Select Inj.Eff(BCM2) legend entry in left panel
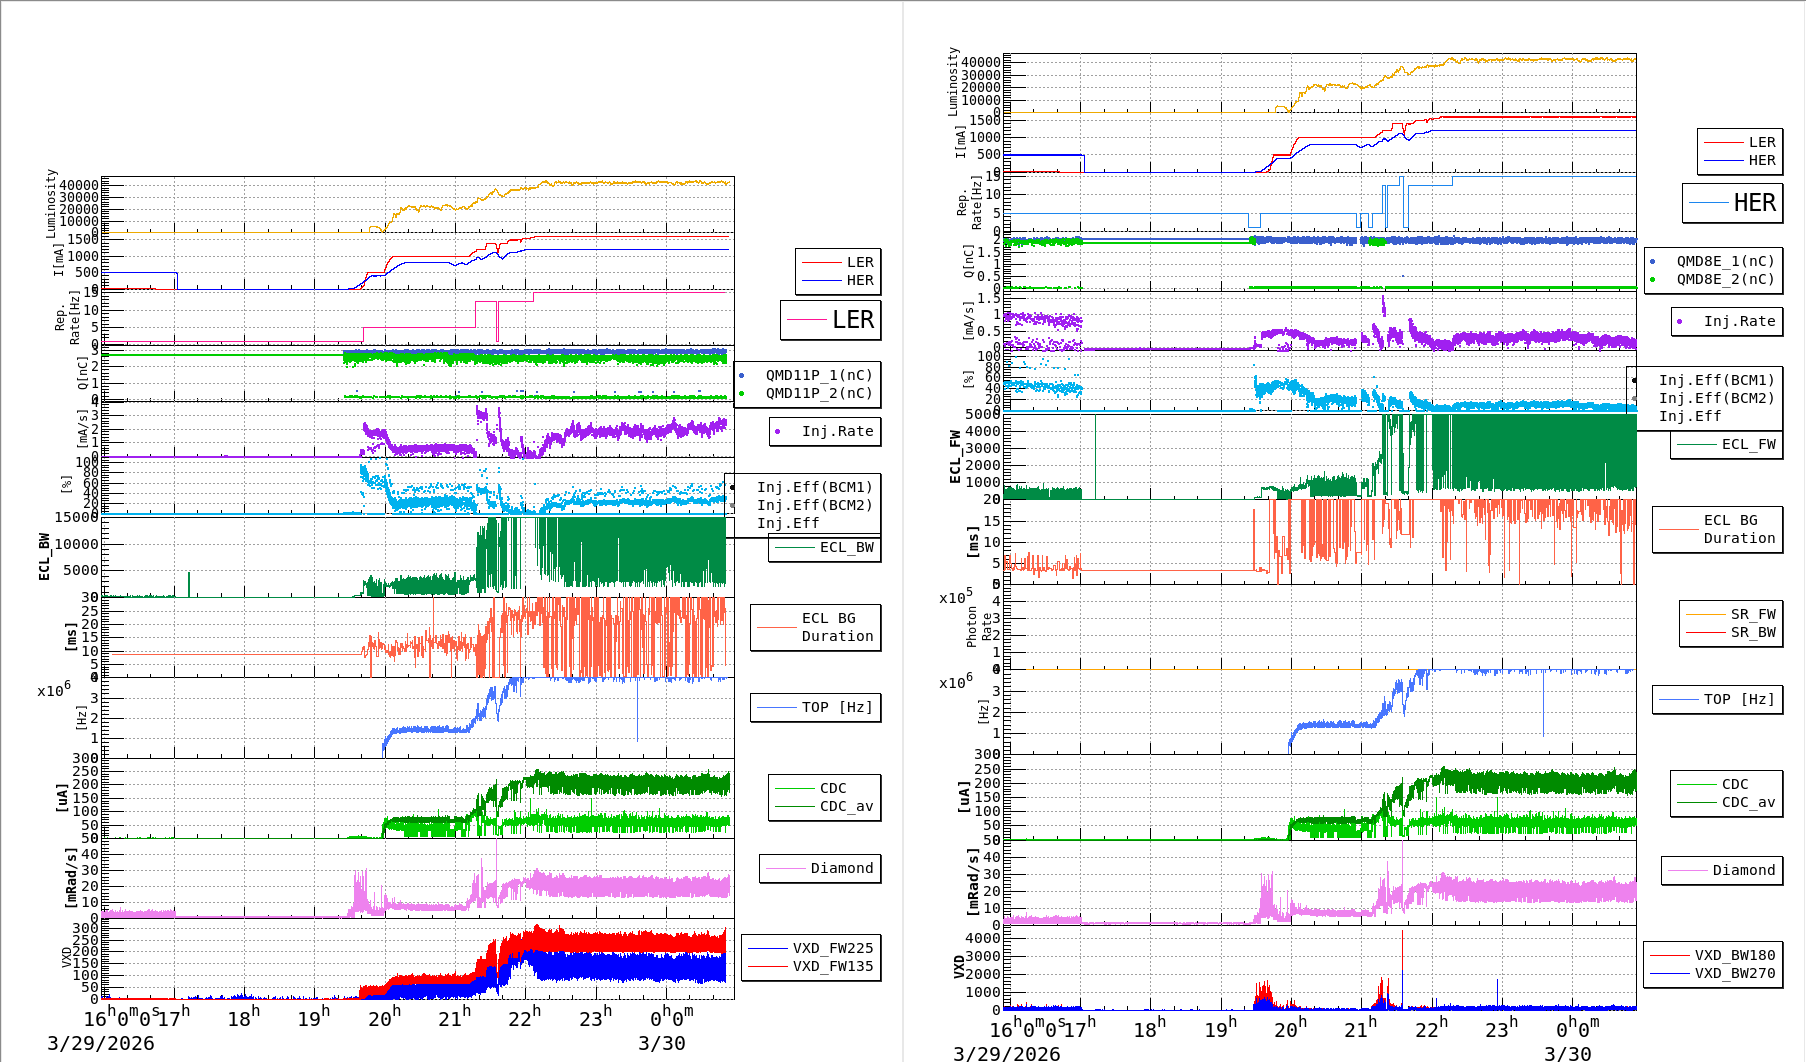 814,505
